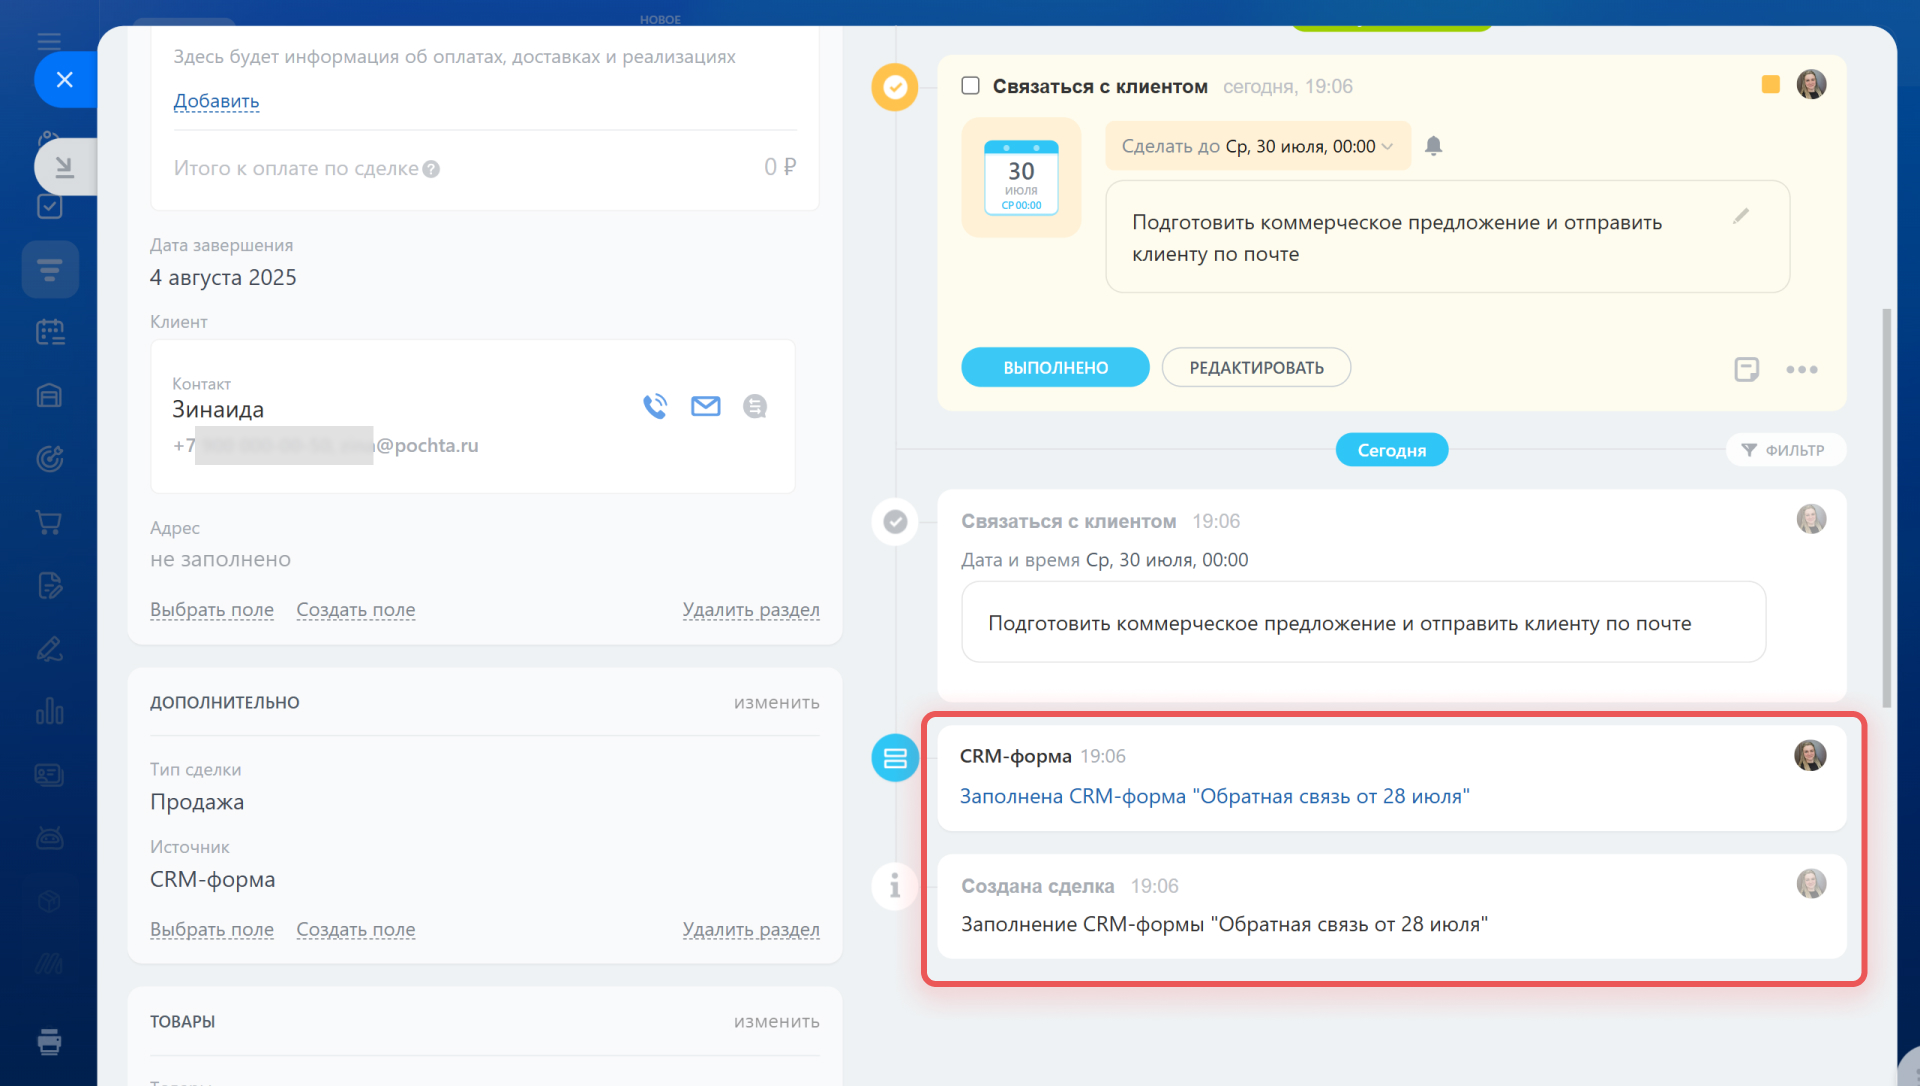The image size is (1920, 1086).
Task: Click Выбрать поле under Адрес section
Action: pyautogui.click(x=212, y=610)
